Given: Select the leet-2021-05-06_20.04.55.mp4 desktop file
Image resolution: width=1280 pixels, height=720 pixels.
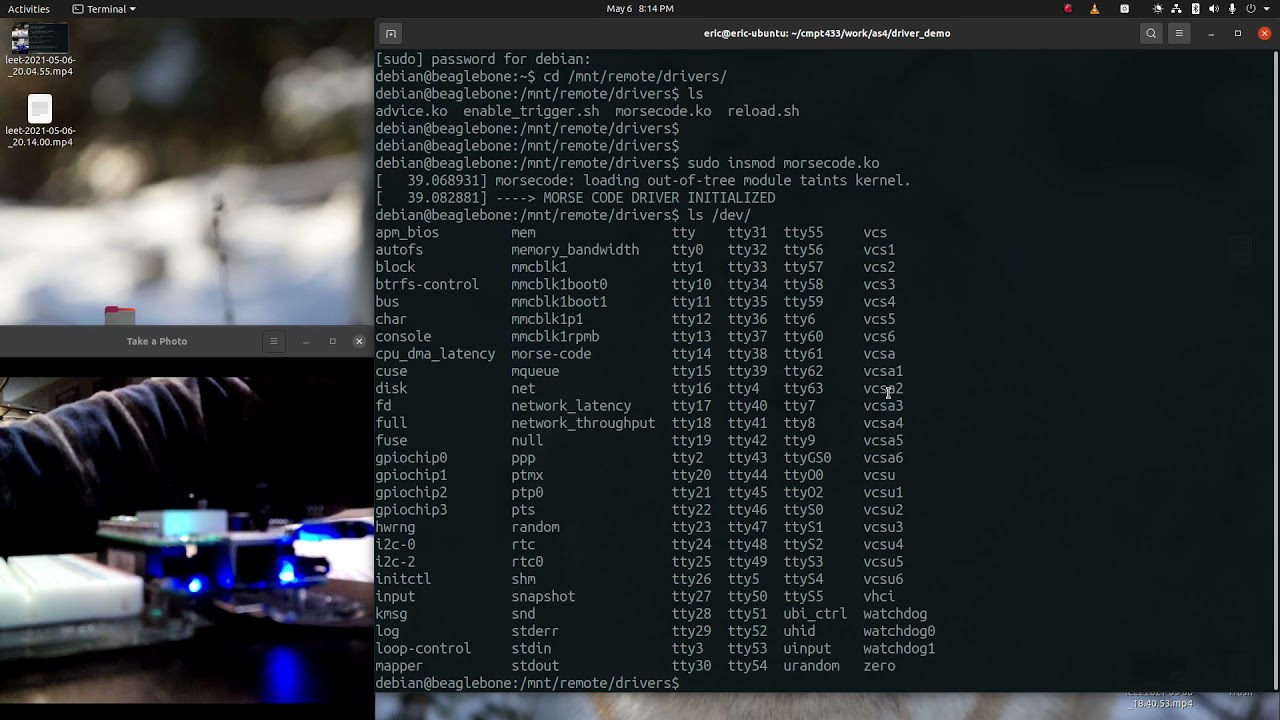Looking at the screenshot, I should (x=40, y=50).
